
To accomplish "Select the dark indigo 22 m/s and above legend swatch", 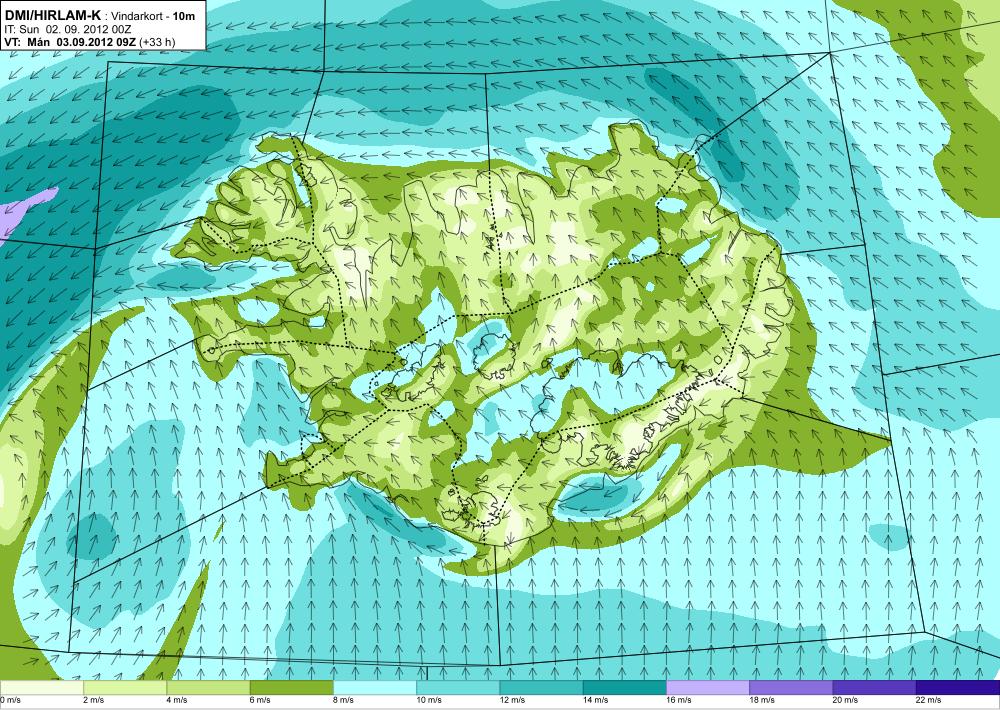I will [x=958, y=688].
